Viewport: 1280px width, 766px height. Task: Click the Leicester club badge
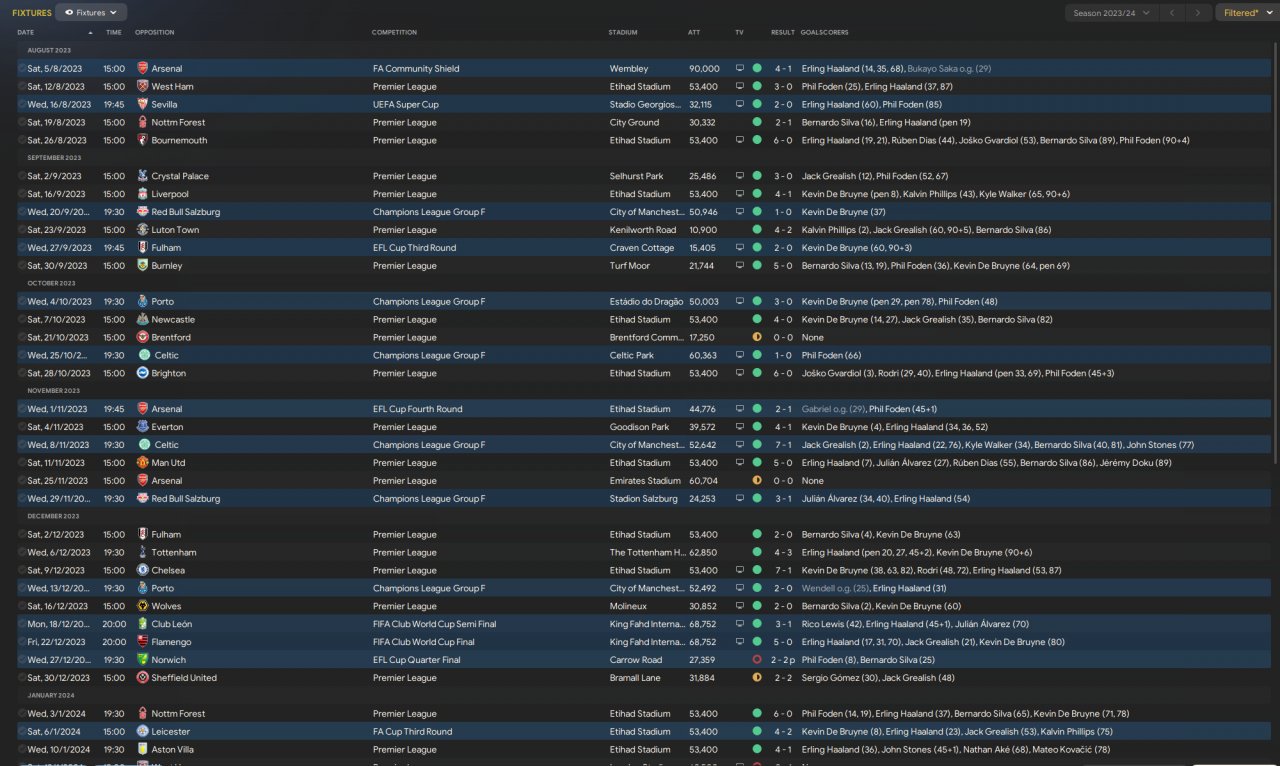point(143,732)
